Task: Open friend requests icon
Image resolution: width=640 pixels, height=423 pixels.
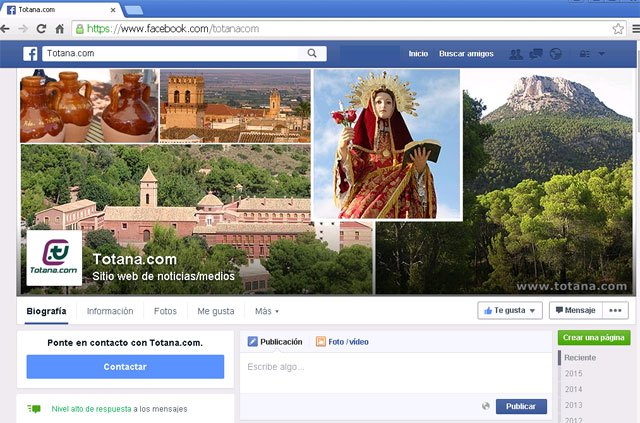Action: point(516,54)
